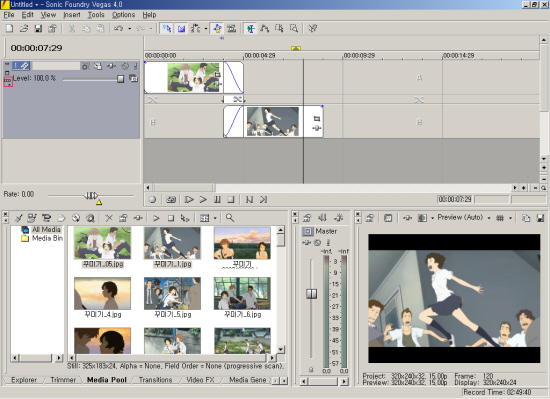Select thumbnail 꾸미기_4.jpg in Media Pool
This screenshot has width=550, height=399.
click(102, 297)
